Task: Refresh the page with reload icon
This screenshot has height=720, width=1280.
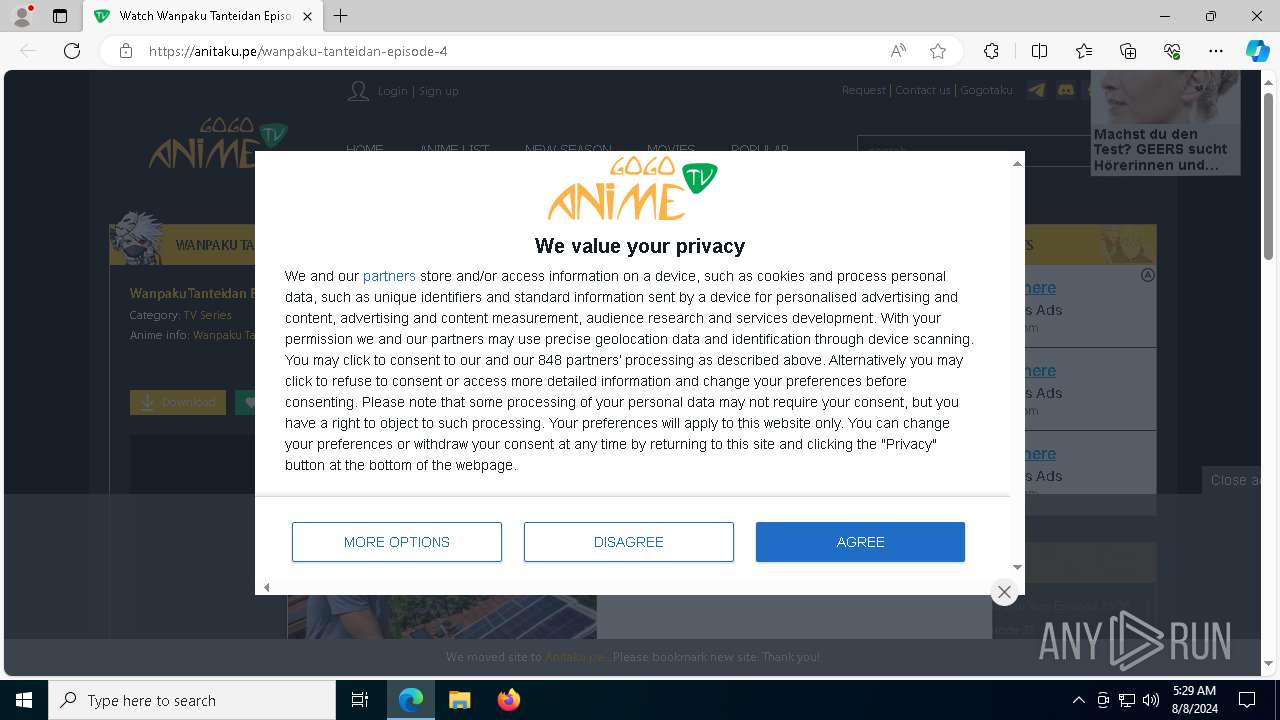Action: [72, 51]
